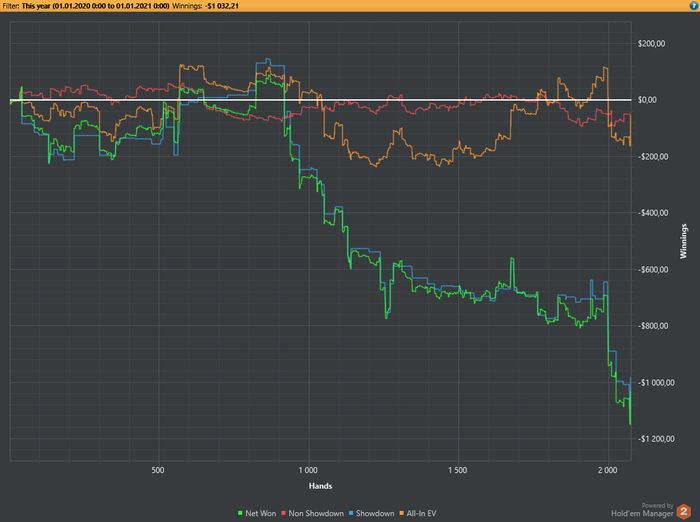Screen dimensions: 700x522
Task: Click the orange All-In EV color swatch
Action: 401,514
